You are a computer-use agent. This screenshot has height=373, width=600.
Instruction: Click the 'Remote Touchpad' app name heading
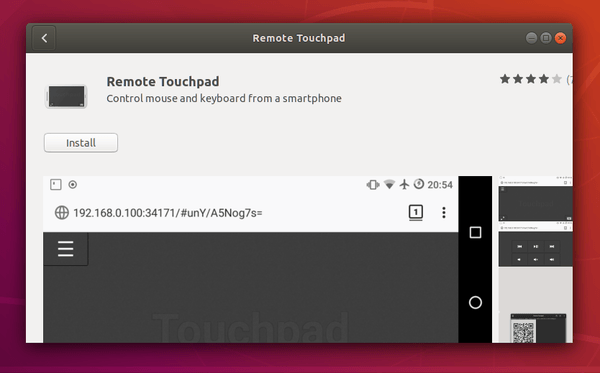click(163, 81)
